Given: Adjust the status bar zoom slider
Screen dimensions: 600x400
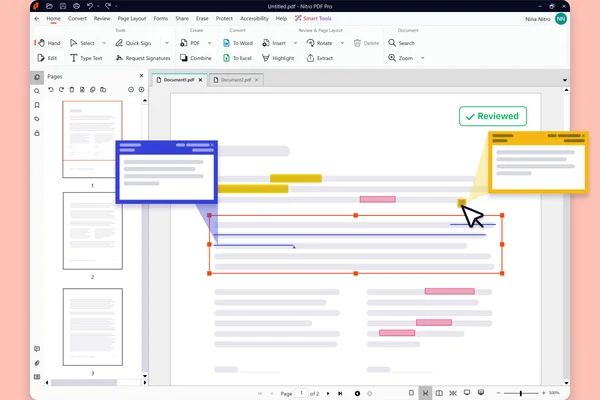Looking at the screenshot, I should 521,393.
